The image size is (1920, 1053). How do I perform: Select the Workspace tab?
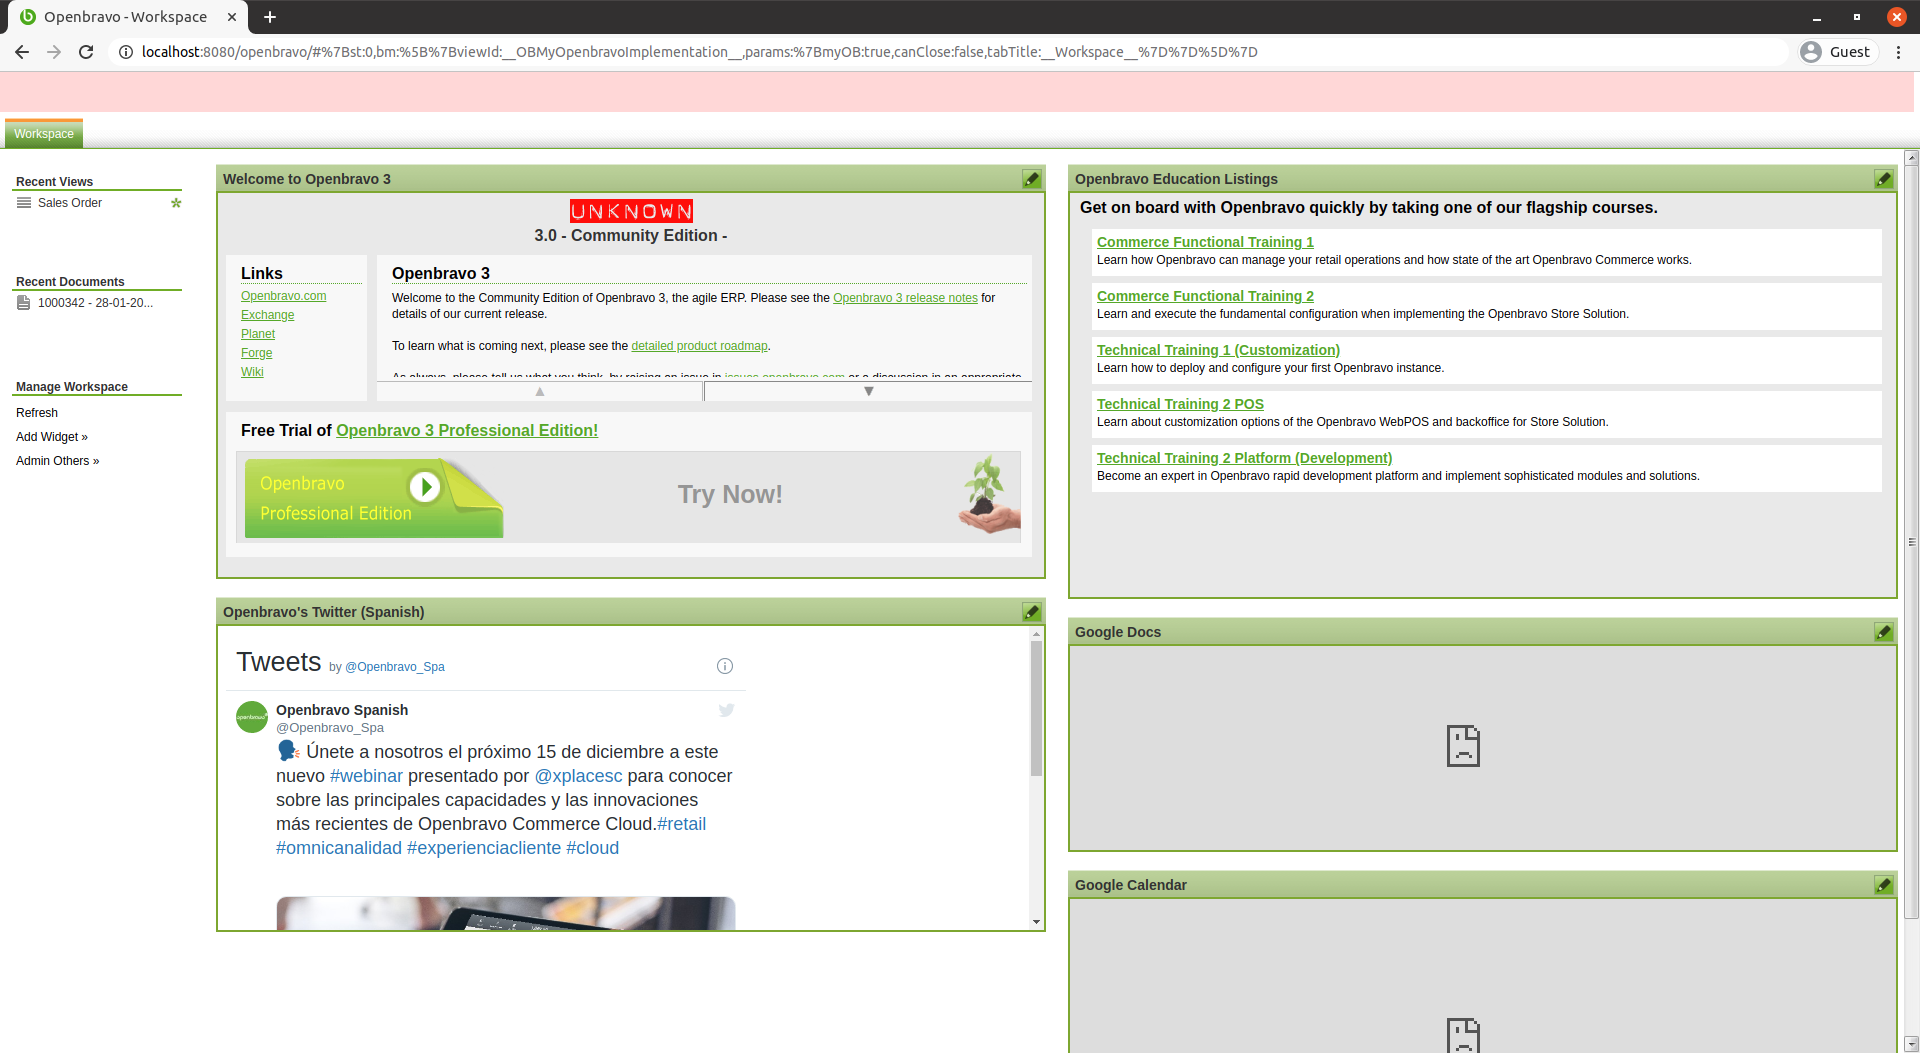(x=44, y=134)
